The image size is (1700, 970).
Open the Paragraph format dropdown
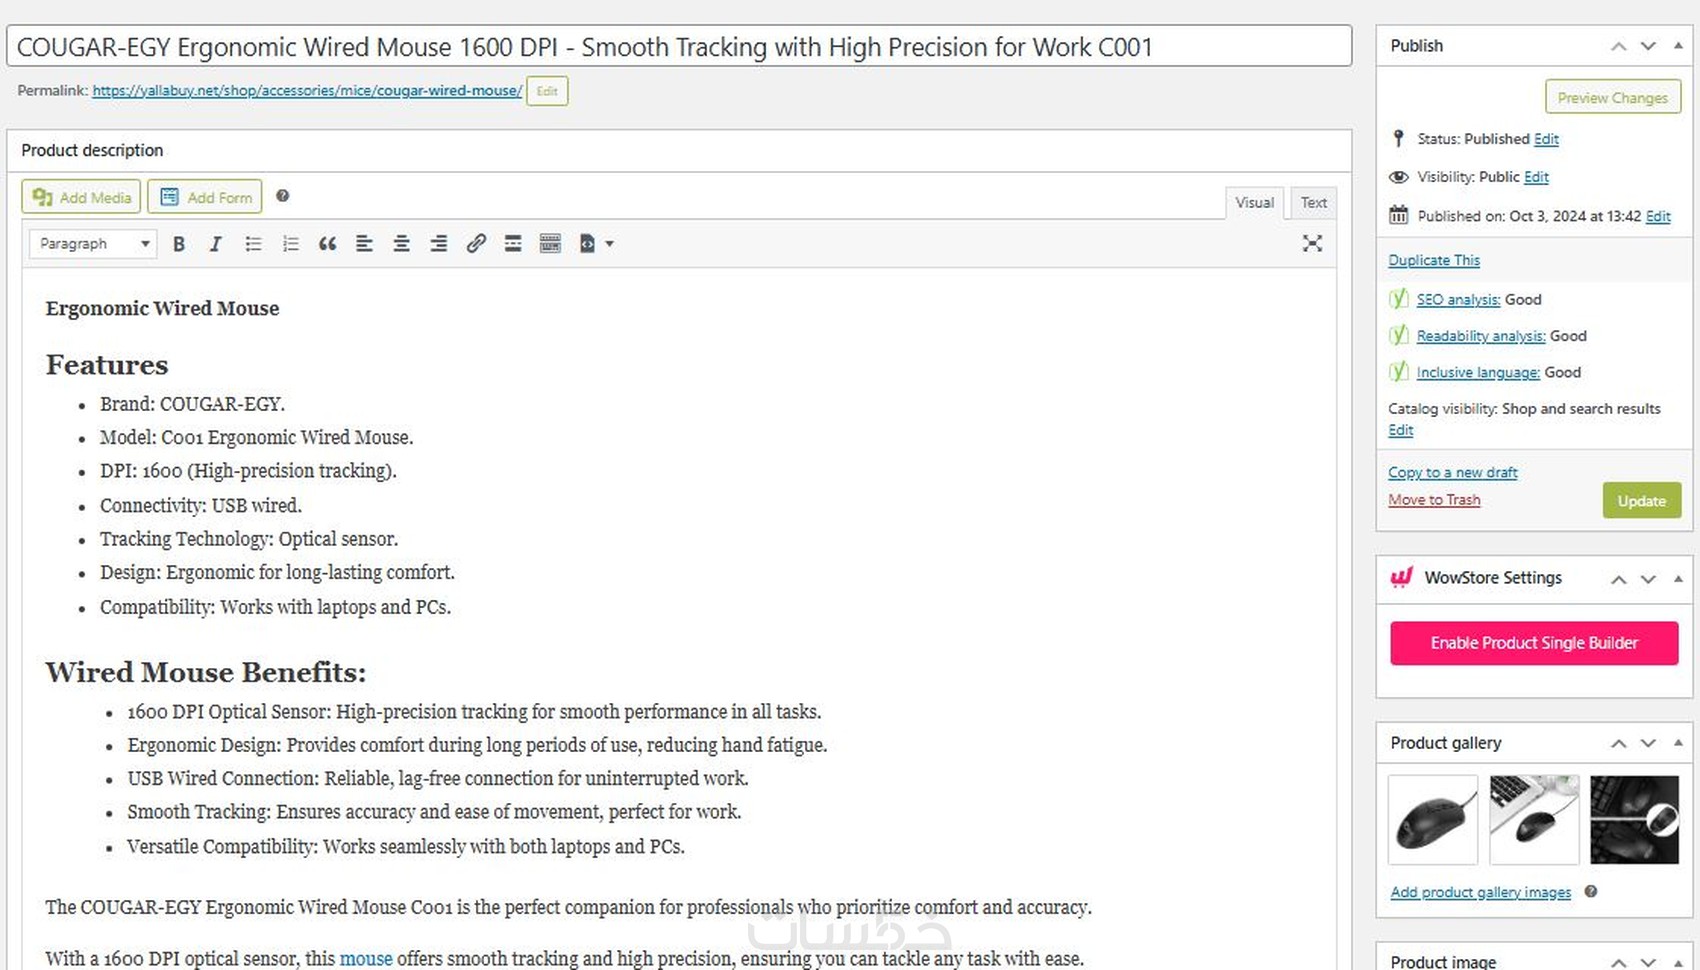coord(93,244)
